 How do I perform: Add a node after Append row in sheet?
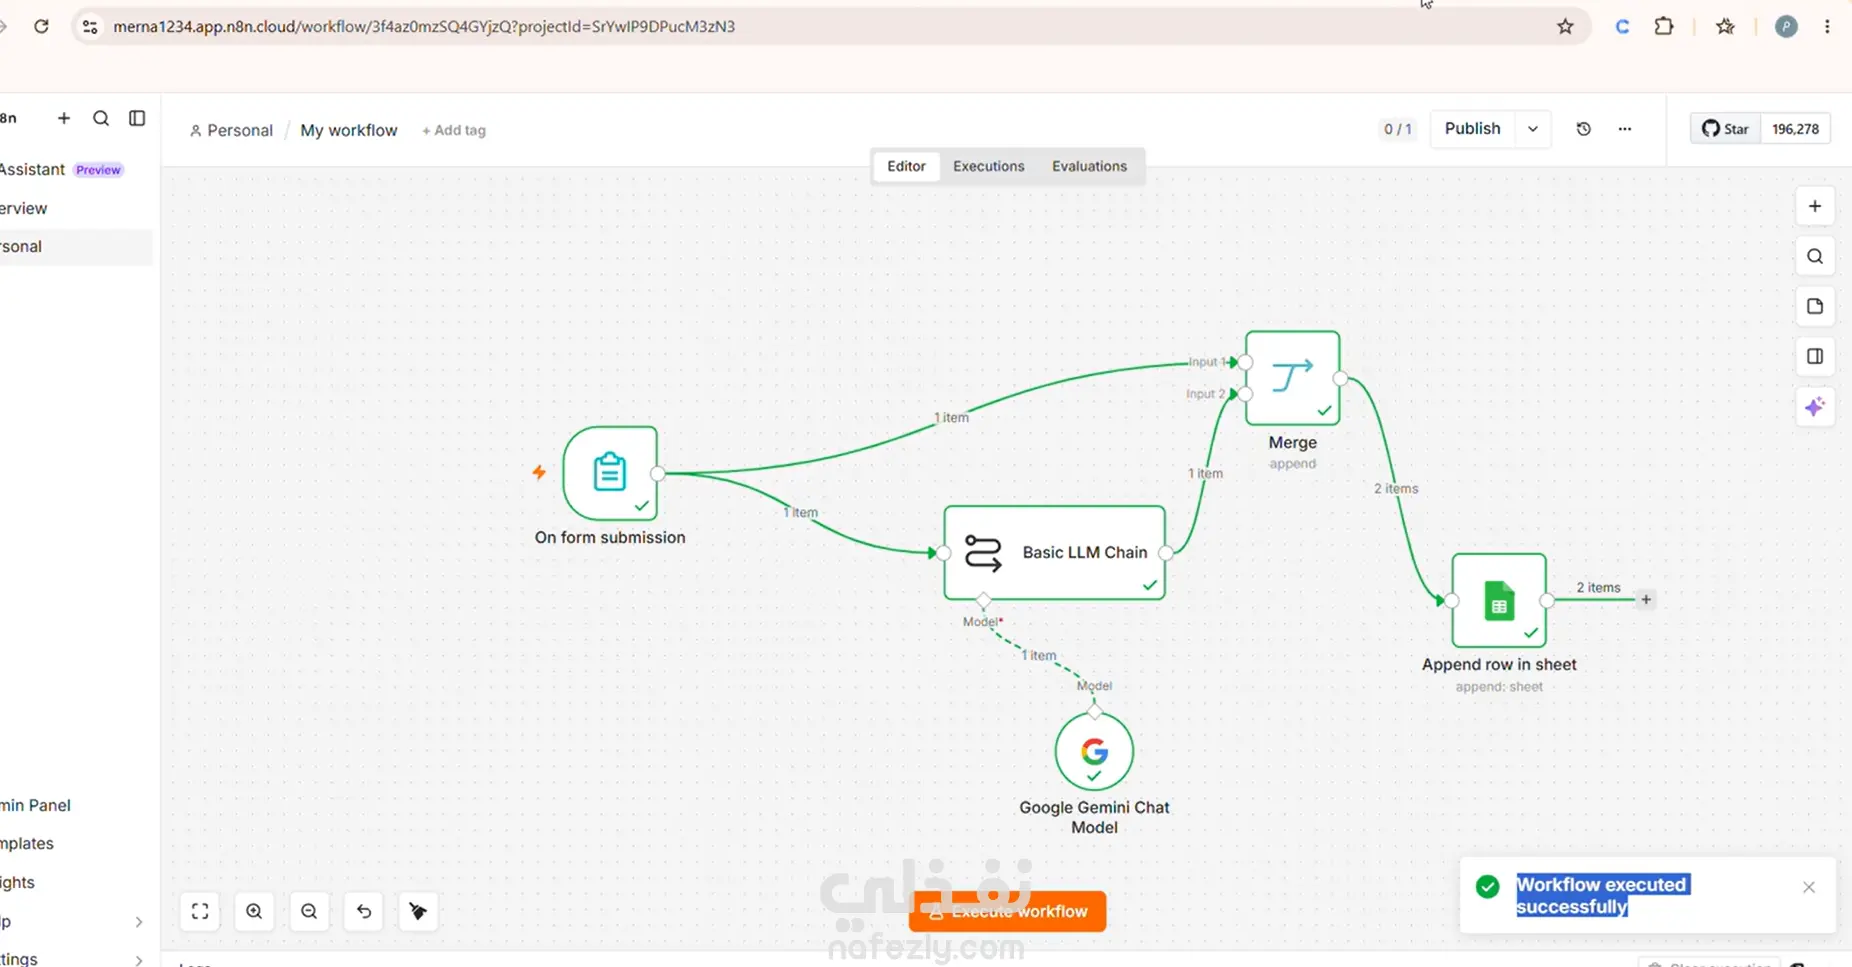tap(1646, 600)
